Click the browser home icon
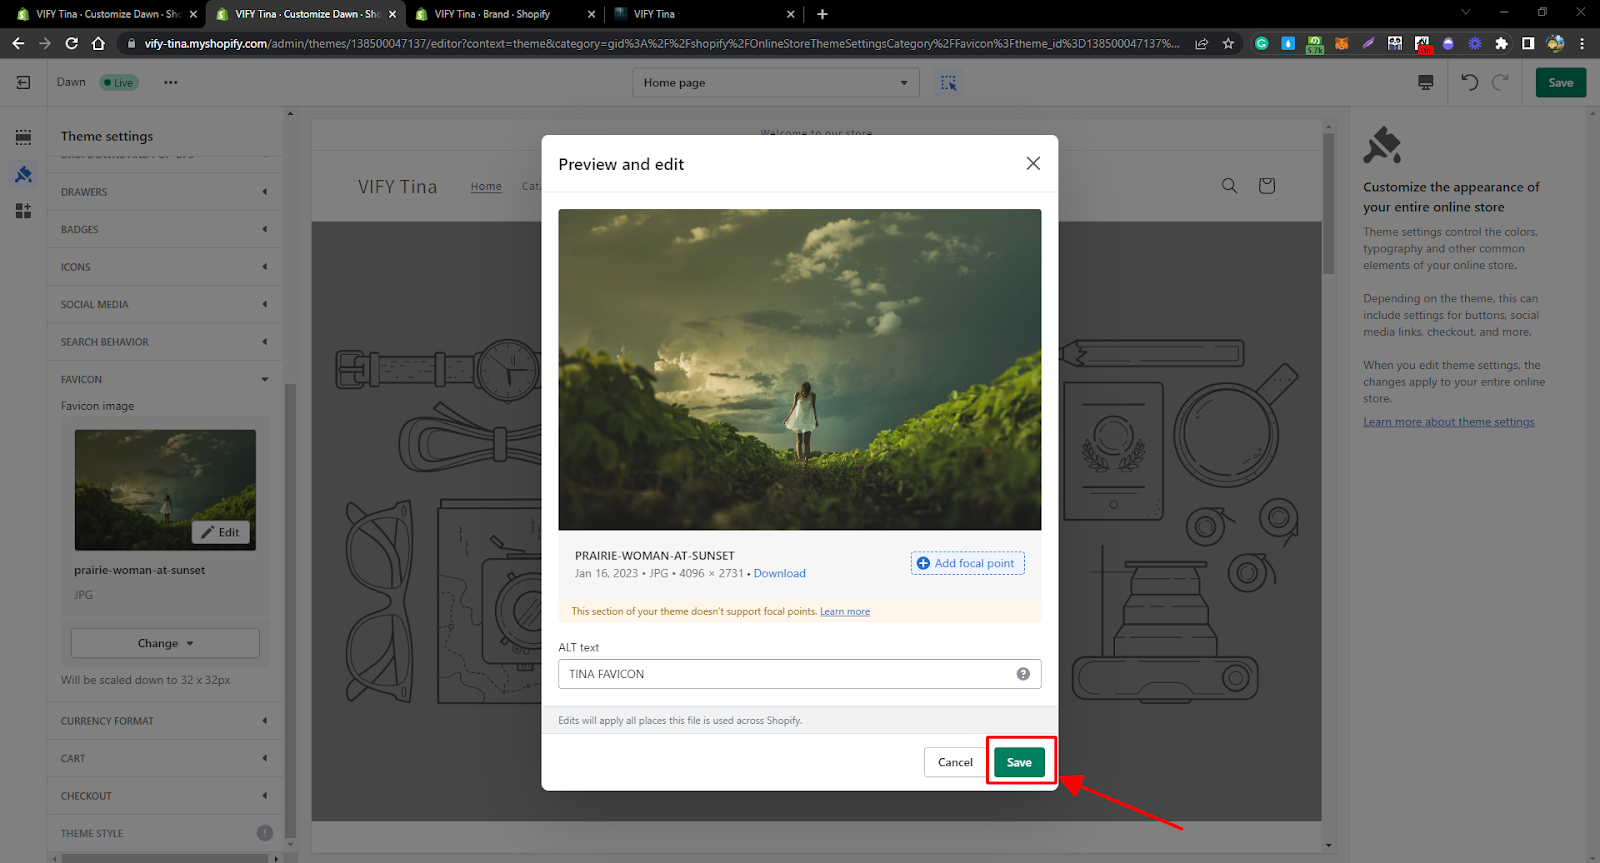 pyautogui.click(x=98, y=44)
